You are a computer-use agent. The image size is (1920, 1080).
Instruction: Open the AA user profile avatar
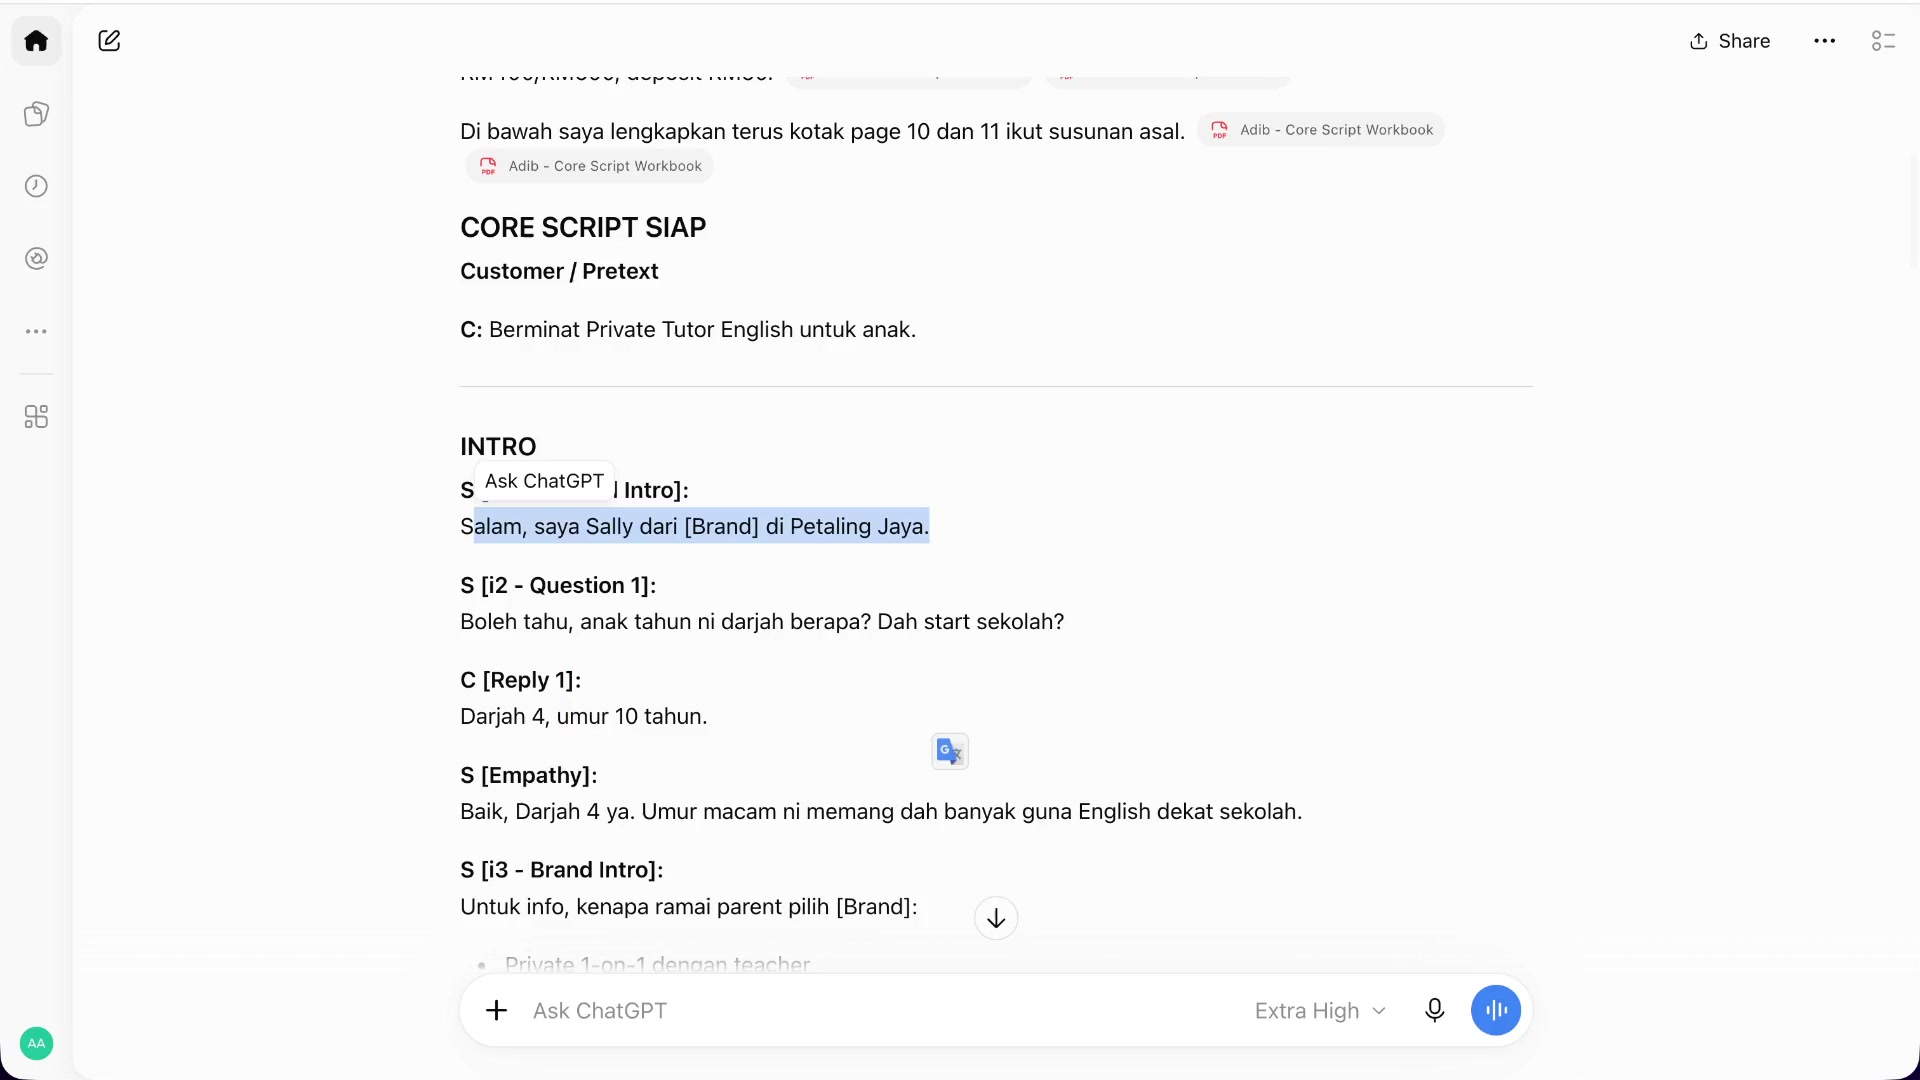(36, 1043)
